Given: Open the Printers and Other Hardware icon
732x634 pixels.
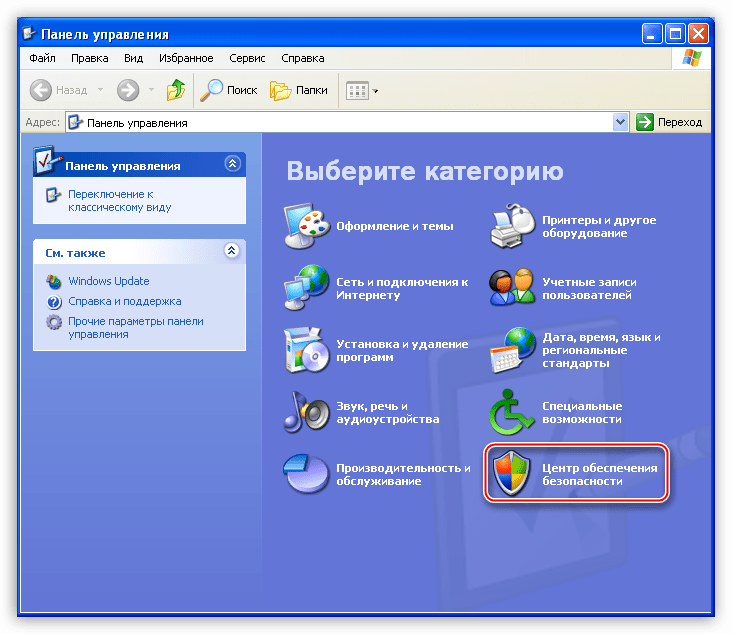Looking at the screenshot, I should pyautogui.click(x=512, y=226).
